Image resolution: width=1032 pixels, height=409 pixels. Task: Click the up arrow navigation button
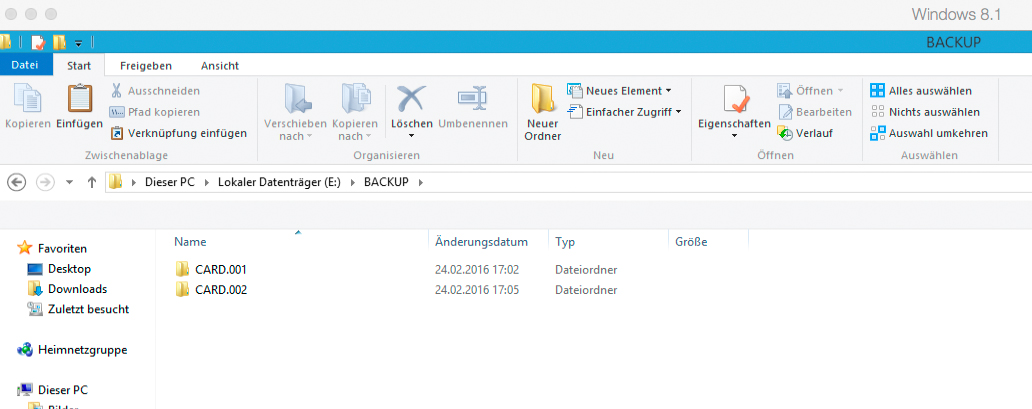click(x=92, y=182)
